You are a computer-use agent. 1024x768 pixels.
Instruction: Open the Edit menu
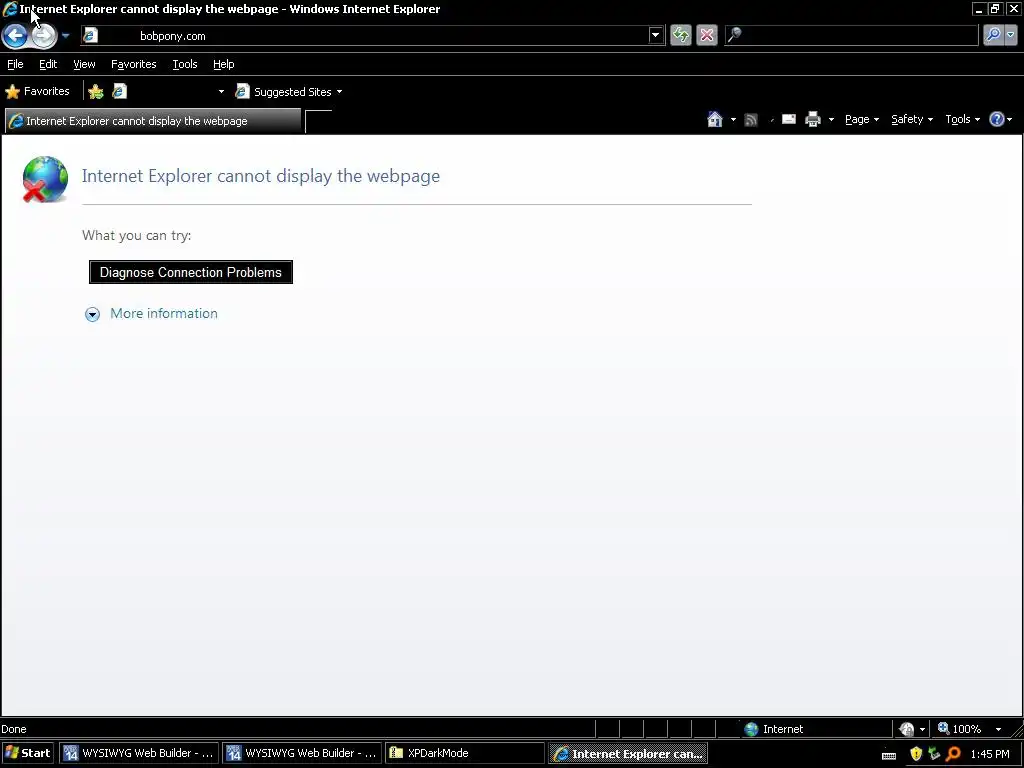(48, 64)
